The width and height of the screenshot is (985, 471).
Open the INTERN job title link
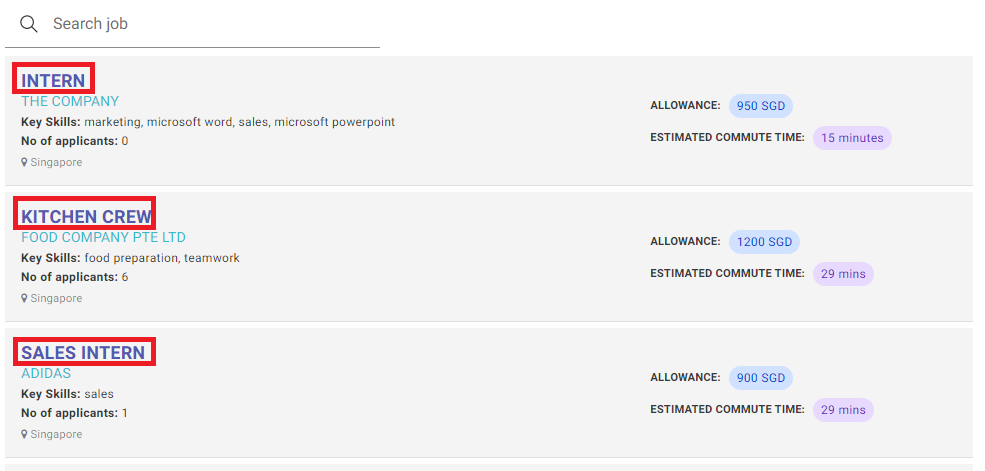click(x=53, y=80)
